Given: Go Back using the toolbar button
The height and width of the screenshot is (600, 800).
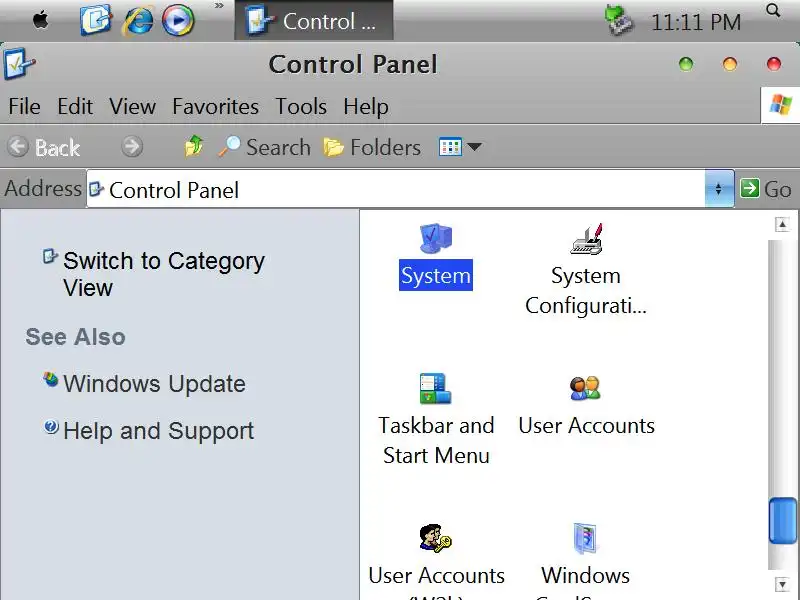Looking at the screenshot, I should tap(44, 147).
